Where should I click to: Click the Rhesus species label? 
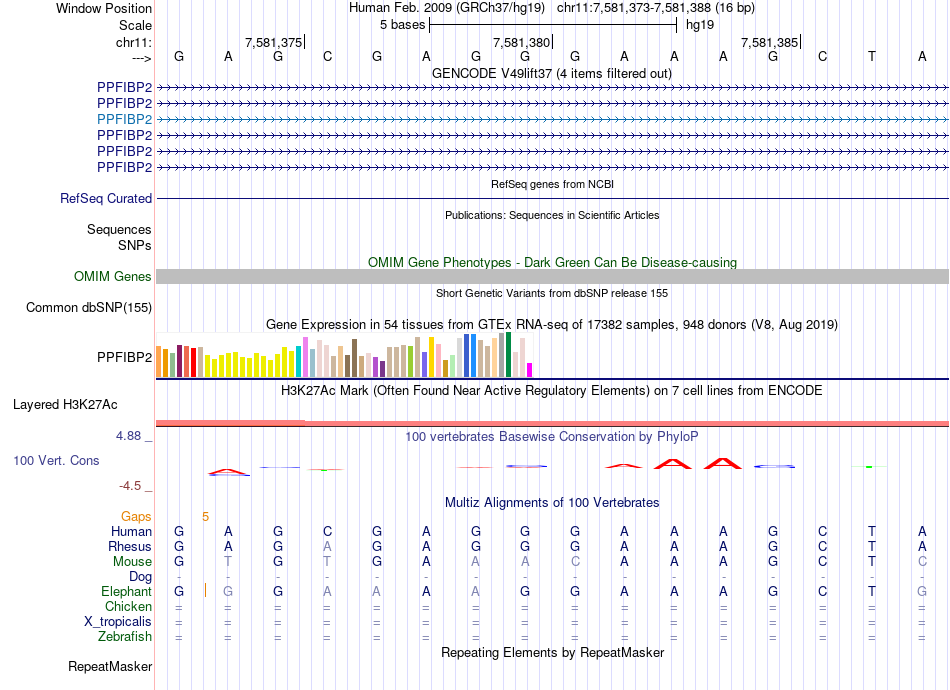pos(130,546)
